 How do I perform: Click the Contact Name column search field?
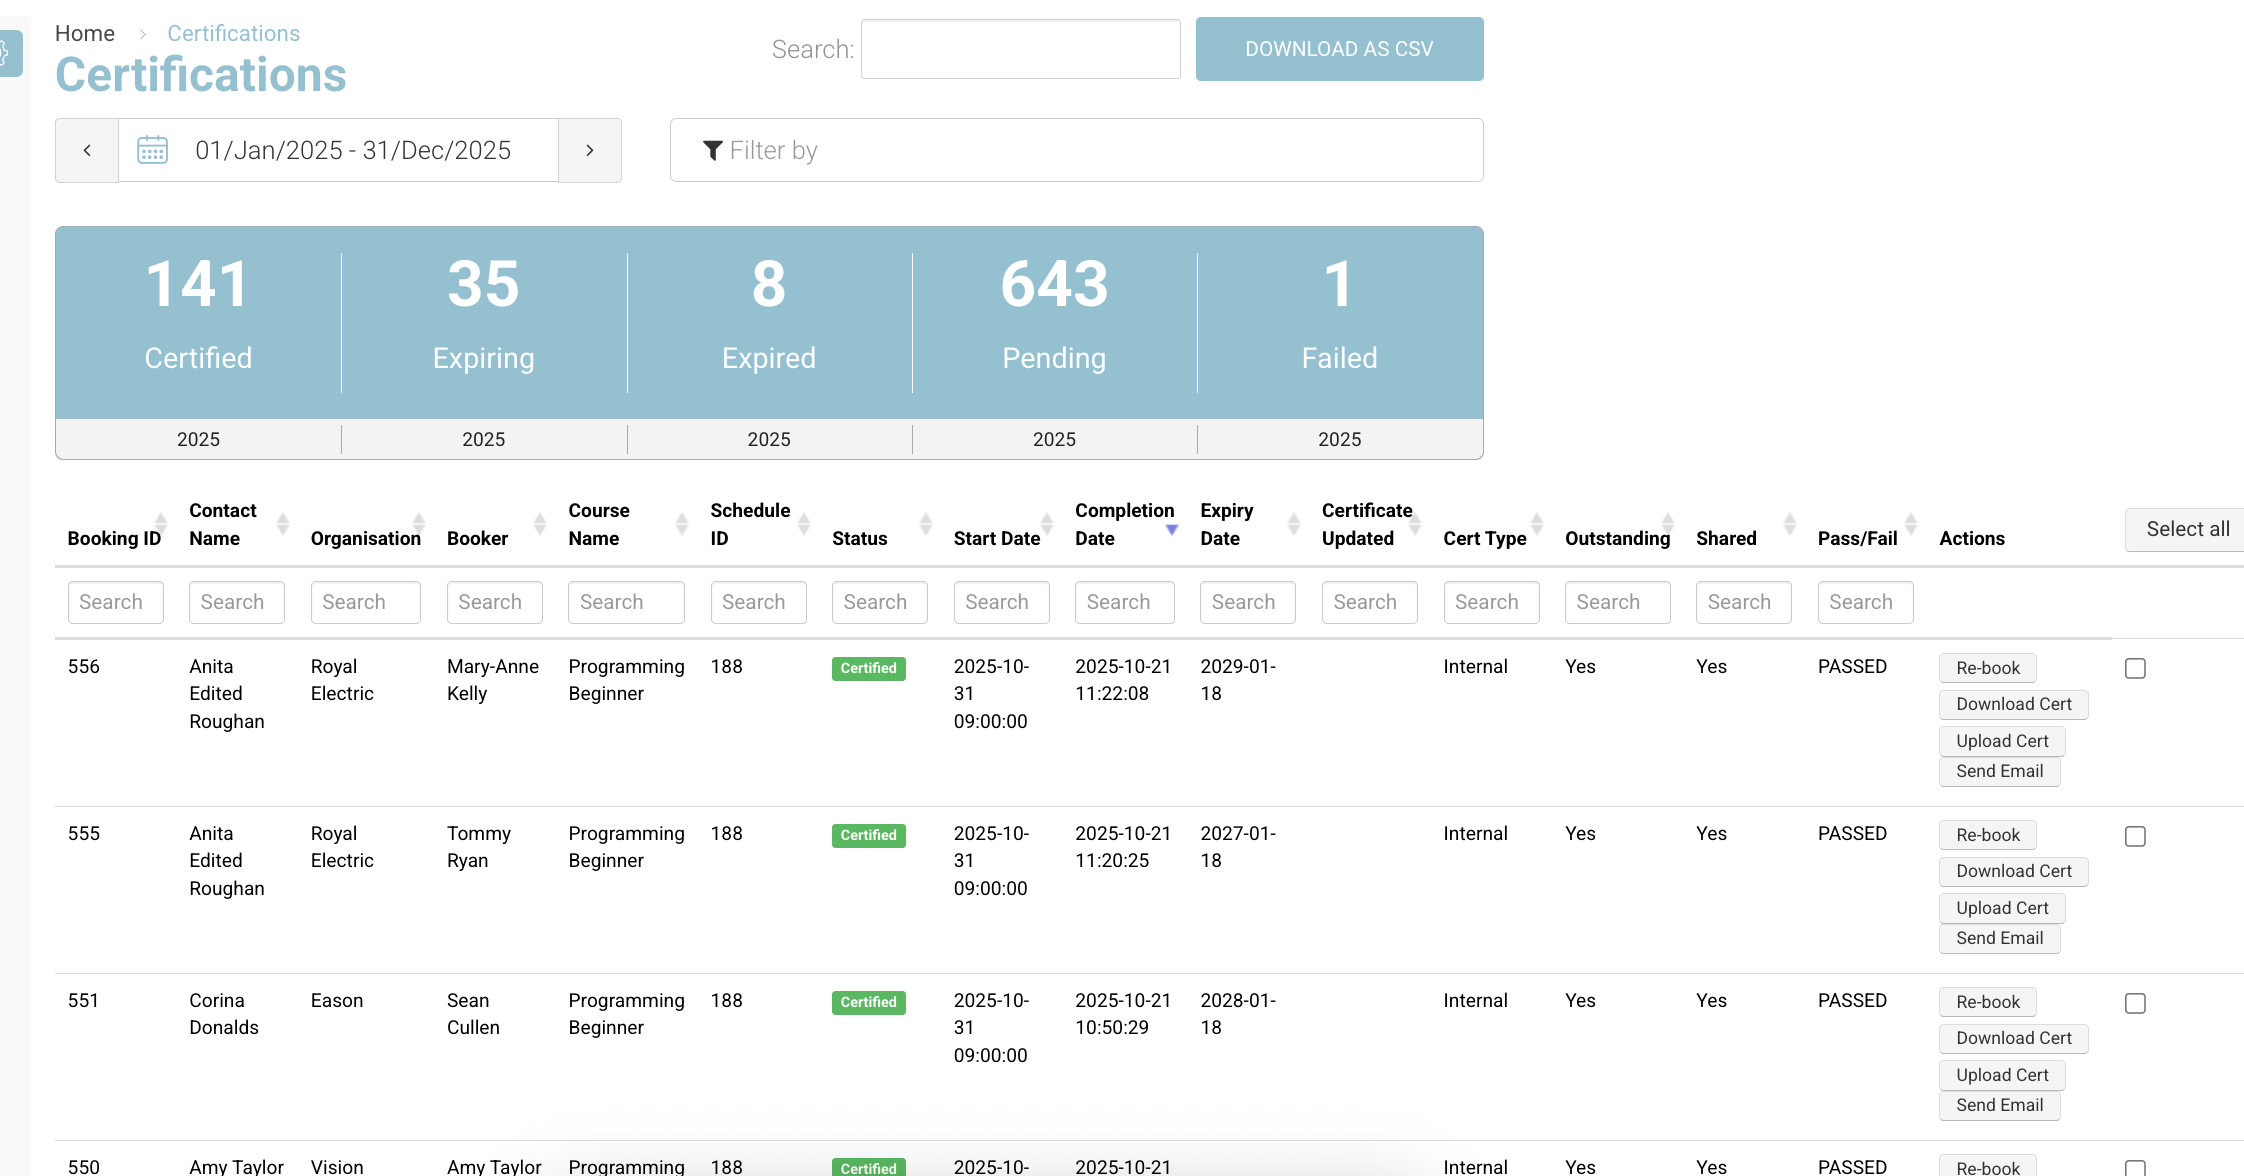tap(236, 602)
